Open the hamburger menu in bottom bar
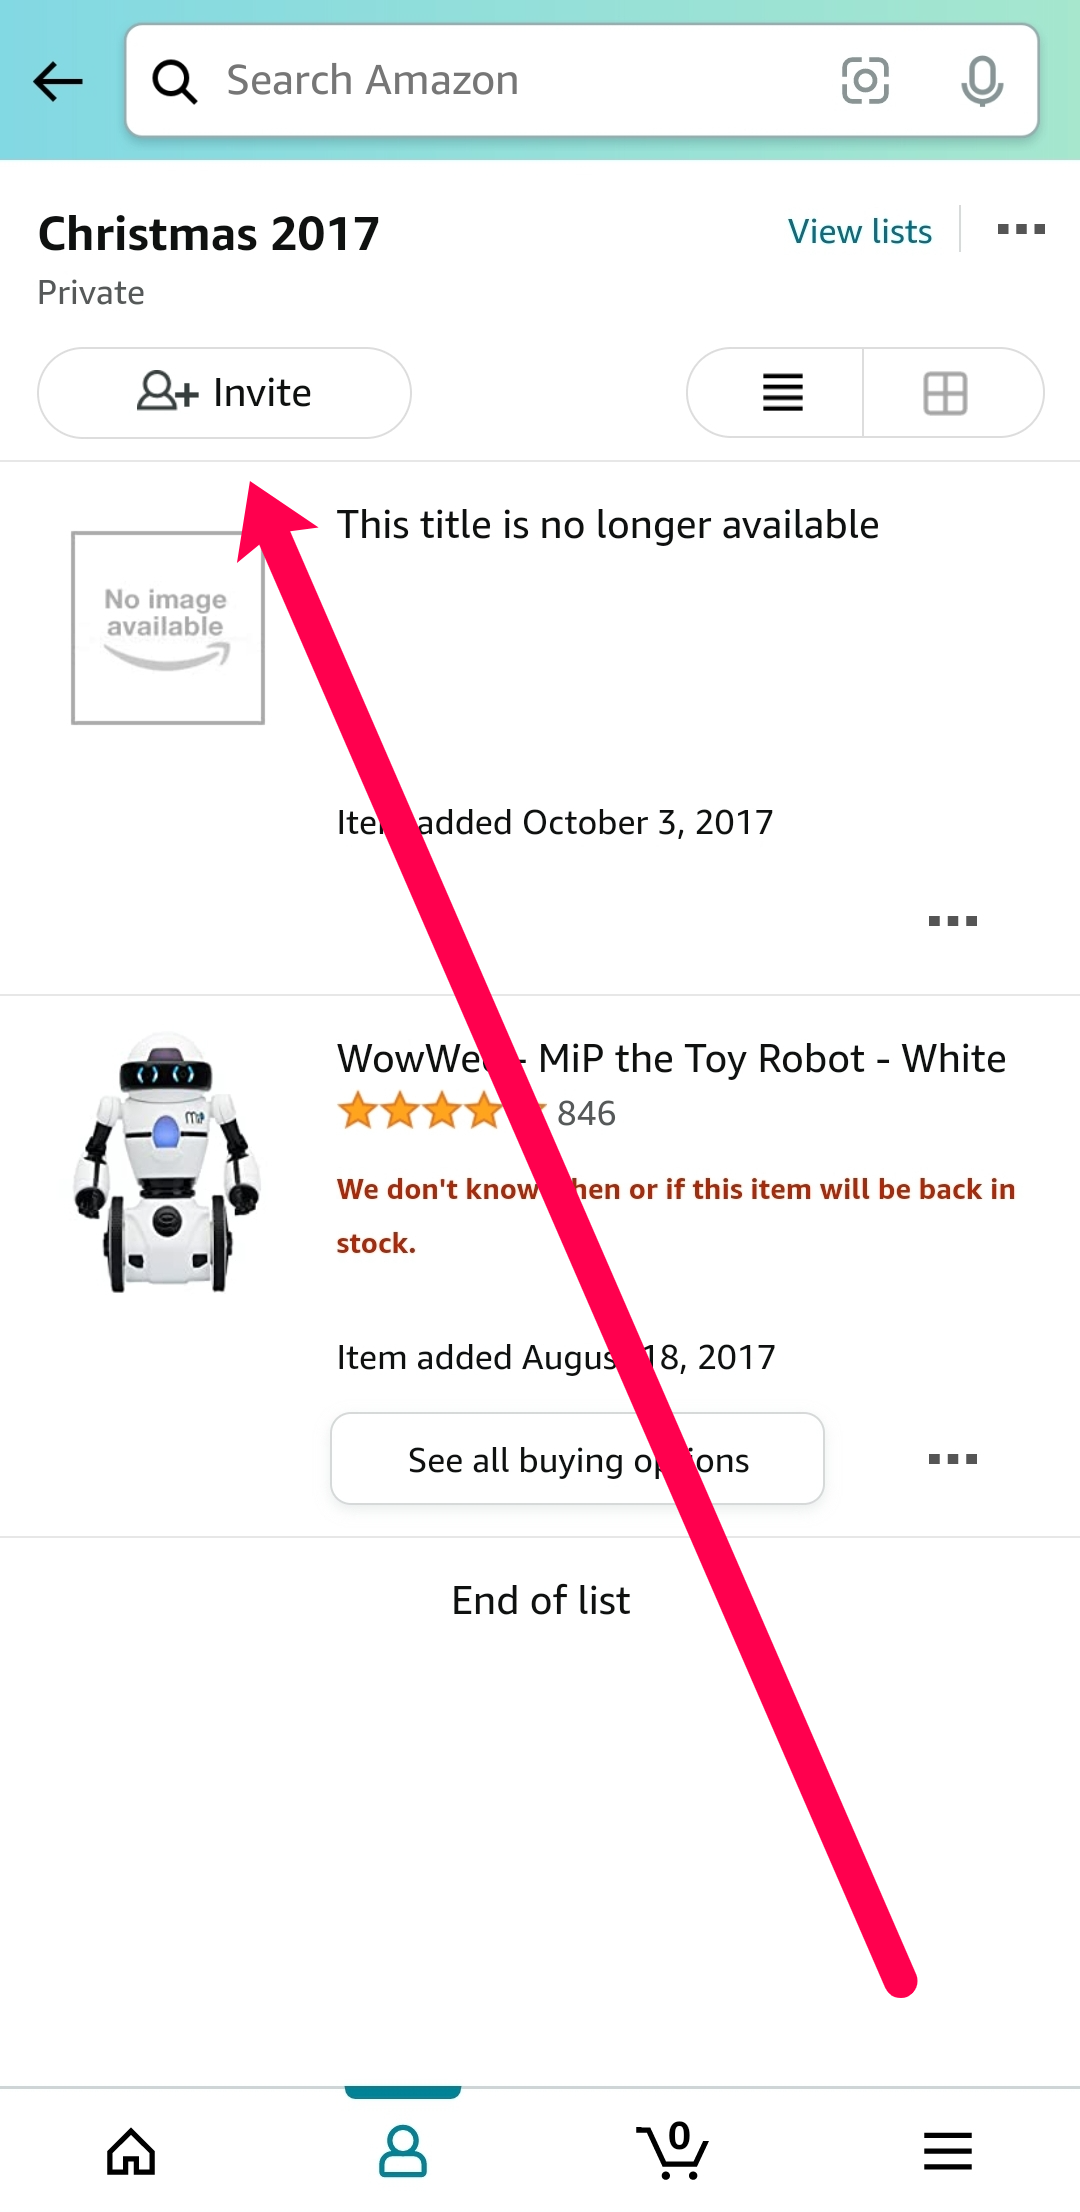 tap(947, 2150)
